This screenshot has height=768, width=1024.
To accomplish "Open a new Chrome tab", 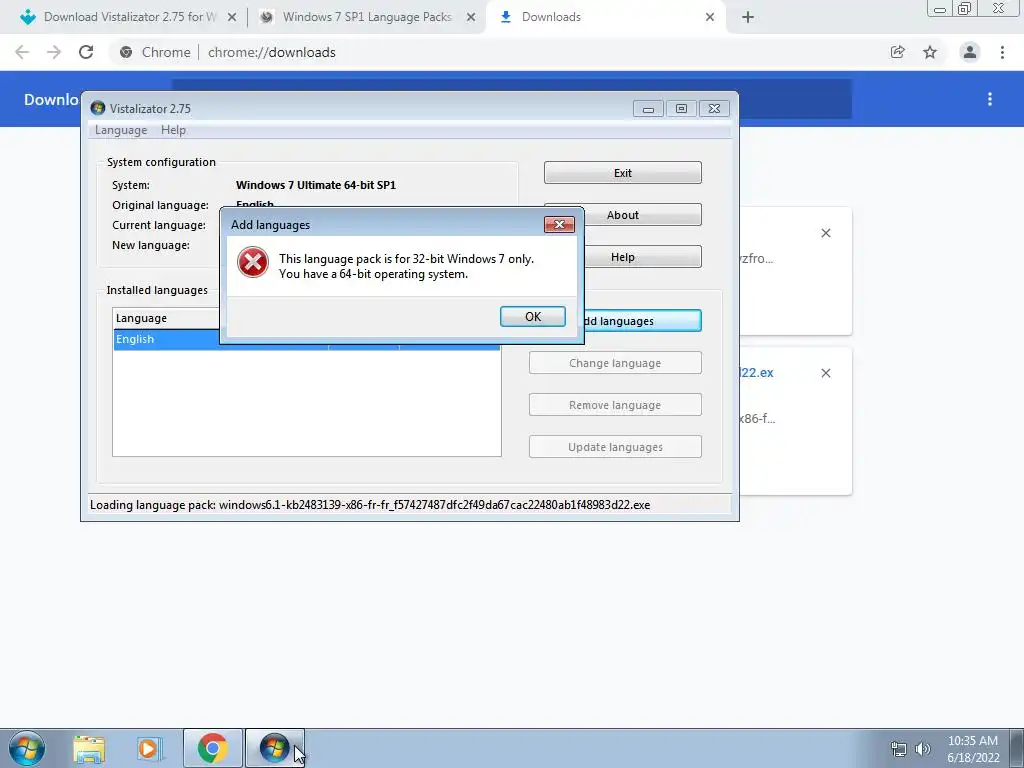I will coord(748,18).
